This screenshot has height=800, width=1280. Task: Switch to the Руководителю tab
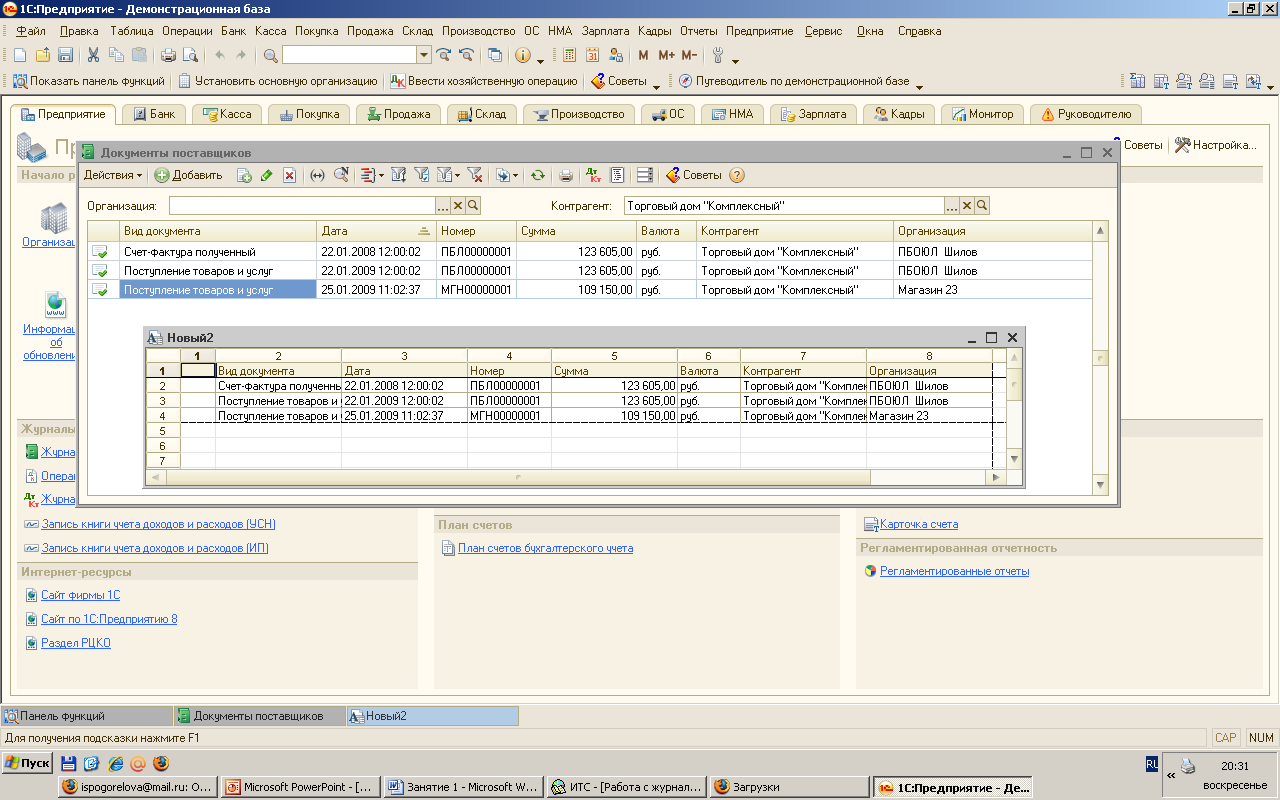(x=1085, y=114)
